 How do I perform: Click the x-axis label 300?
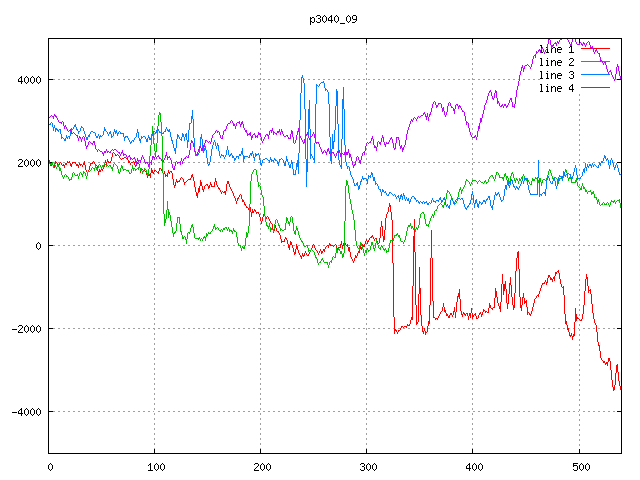point(368,467)
